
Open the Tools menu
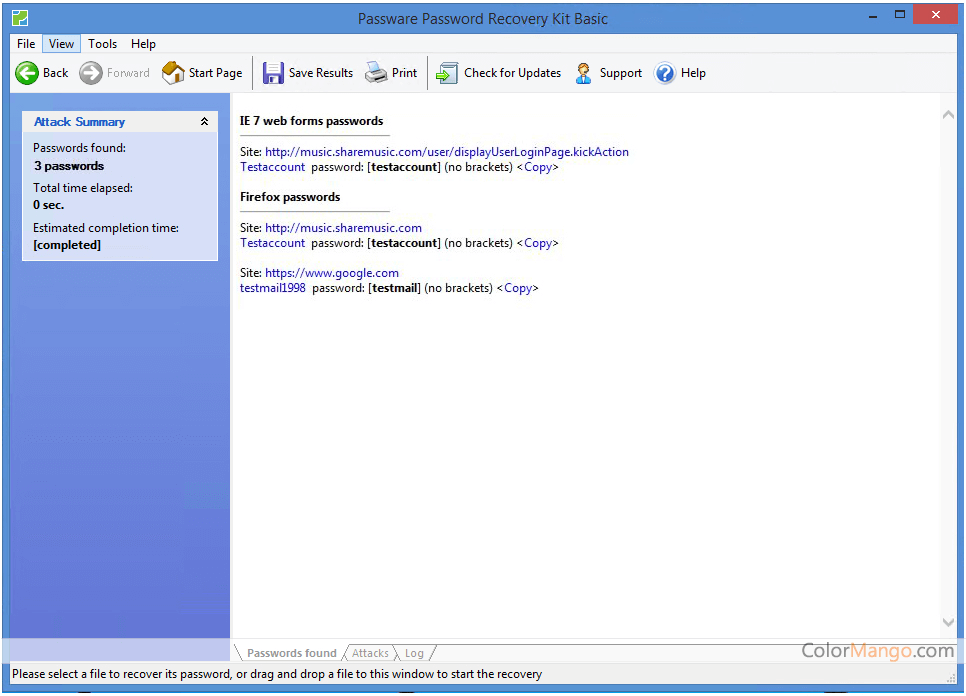pyautogui.click(x=102, y=44)
